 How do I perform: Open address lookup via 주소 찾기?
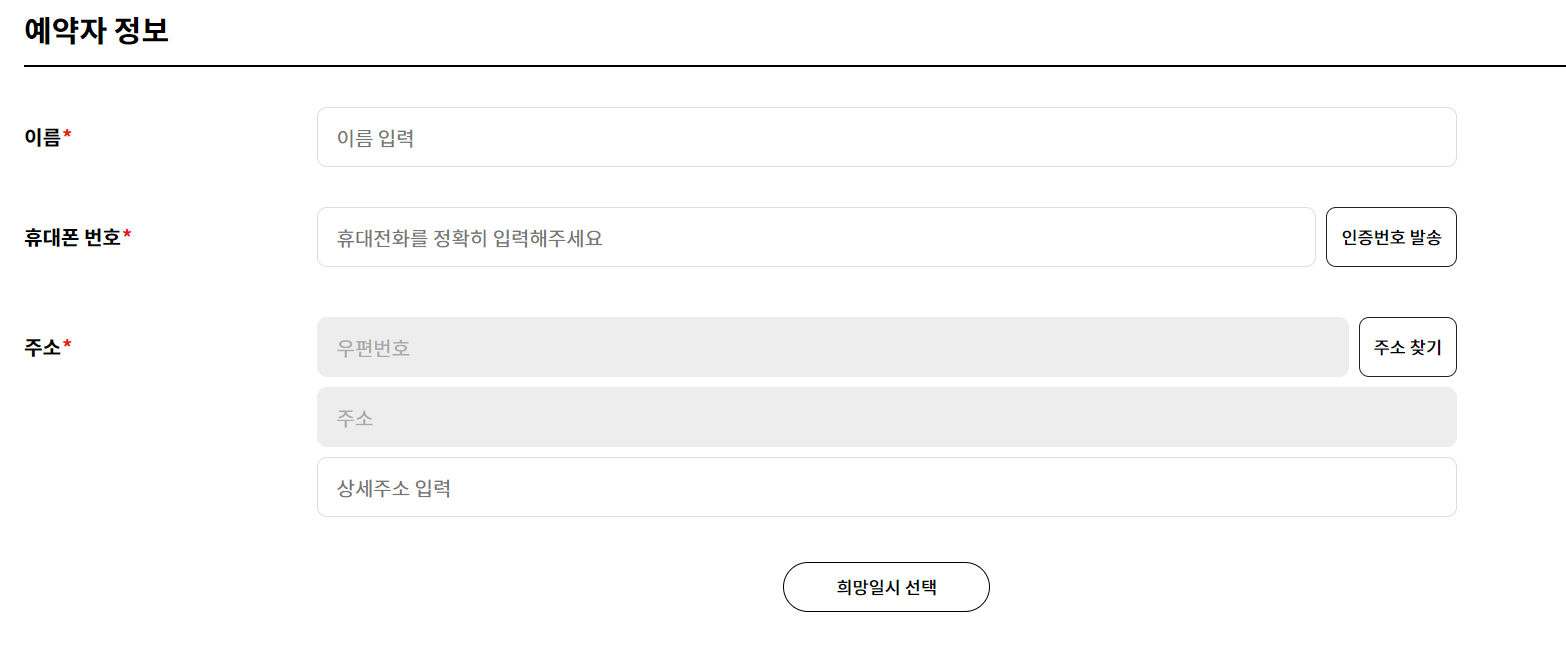(1407, 347)
